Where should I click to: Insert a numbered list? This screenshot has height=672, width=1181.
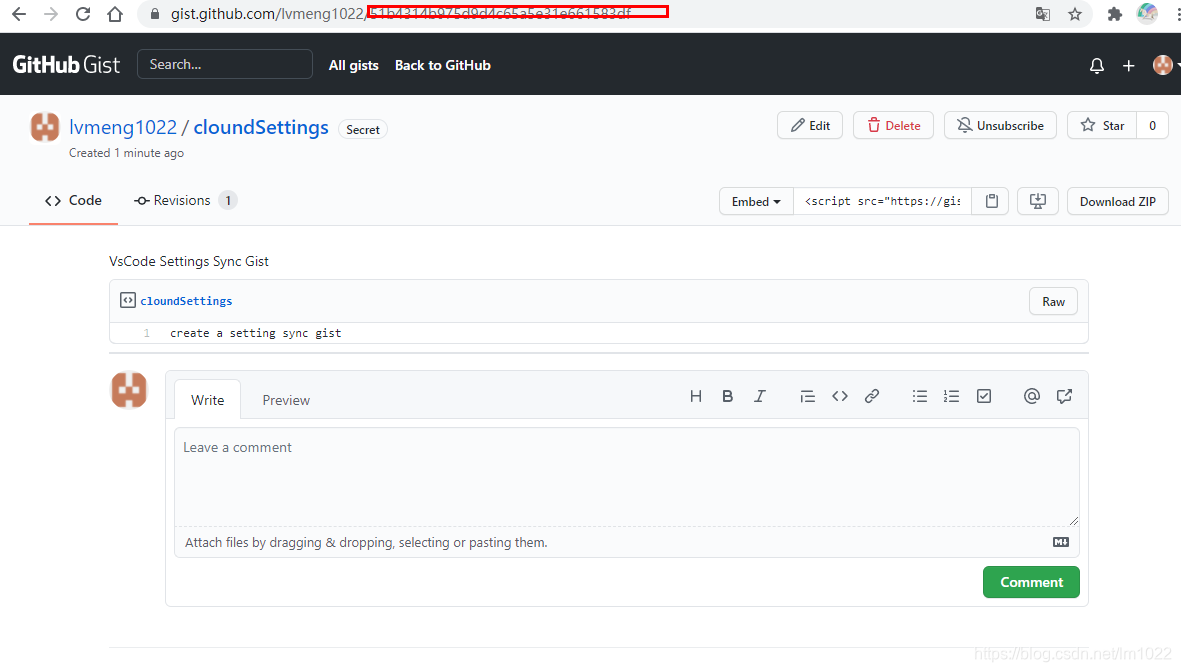click(x=951, y=396)
